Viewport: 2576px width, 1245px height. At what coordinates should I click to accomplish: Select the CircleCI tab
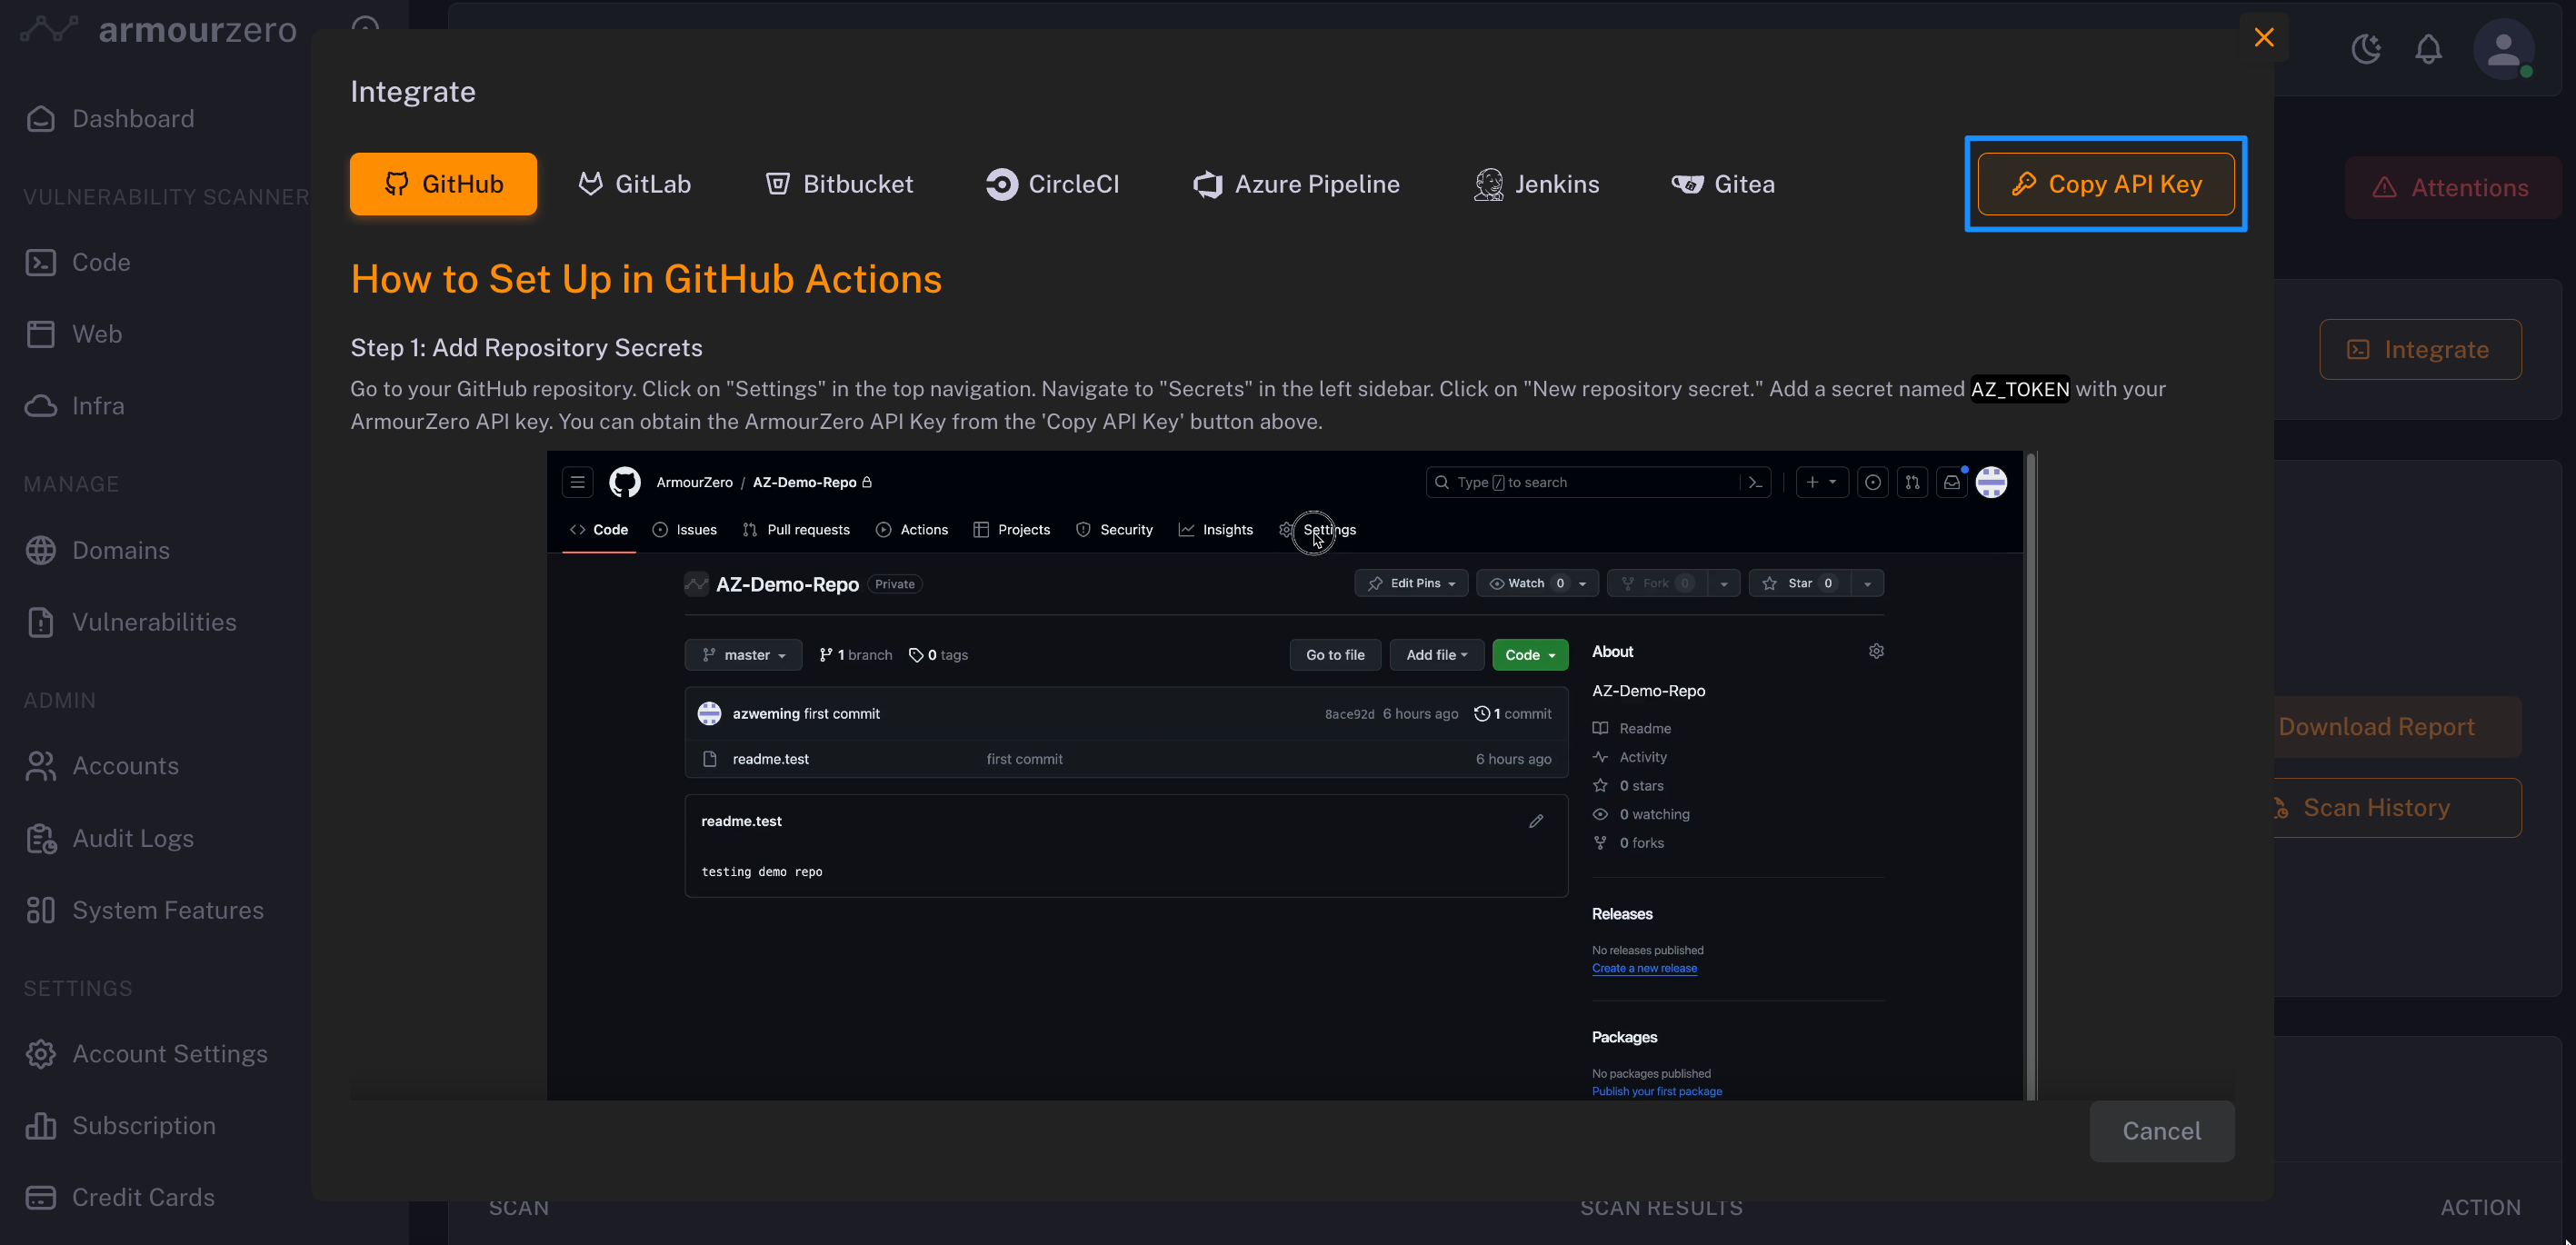click(1052, 184)
